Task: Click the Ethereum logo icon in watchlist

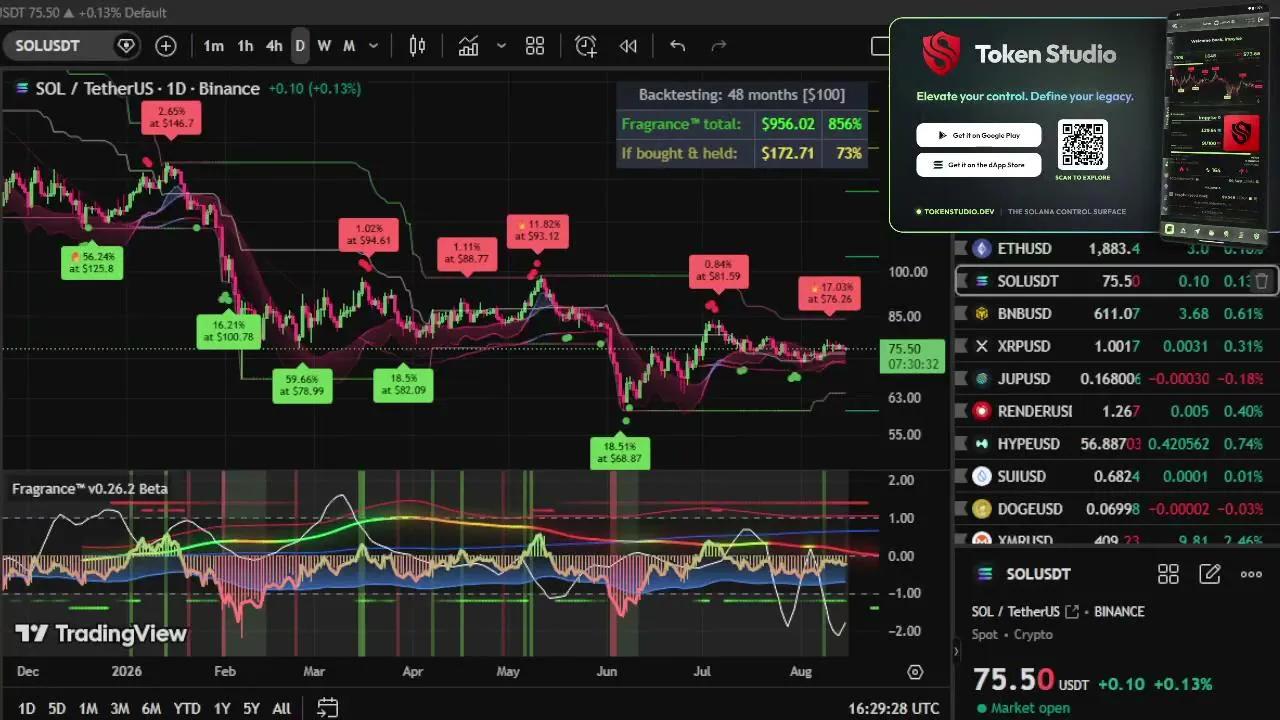Action: click(981, 248)
